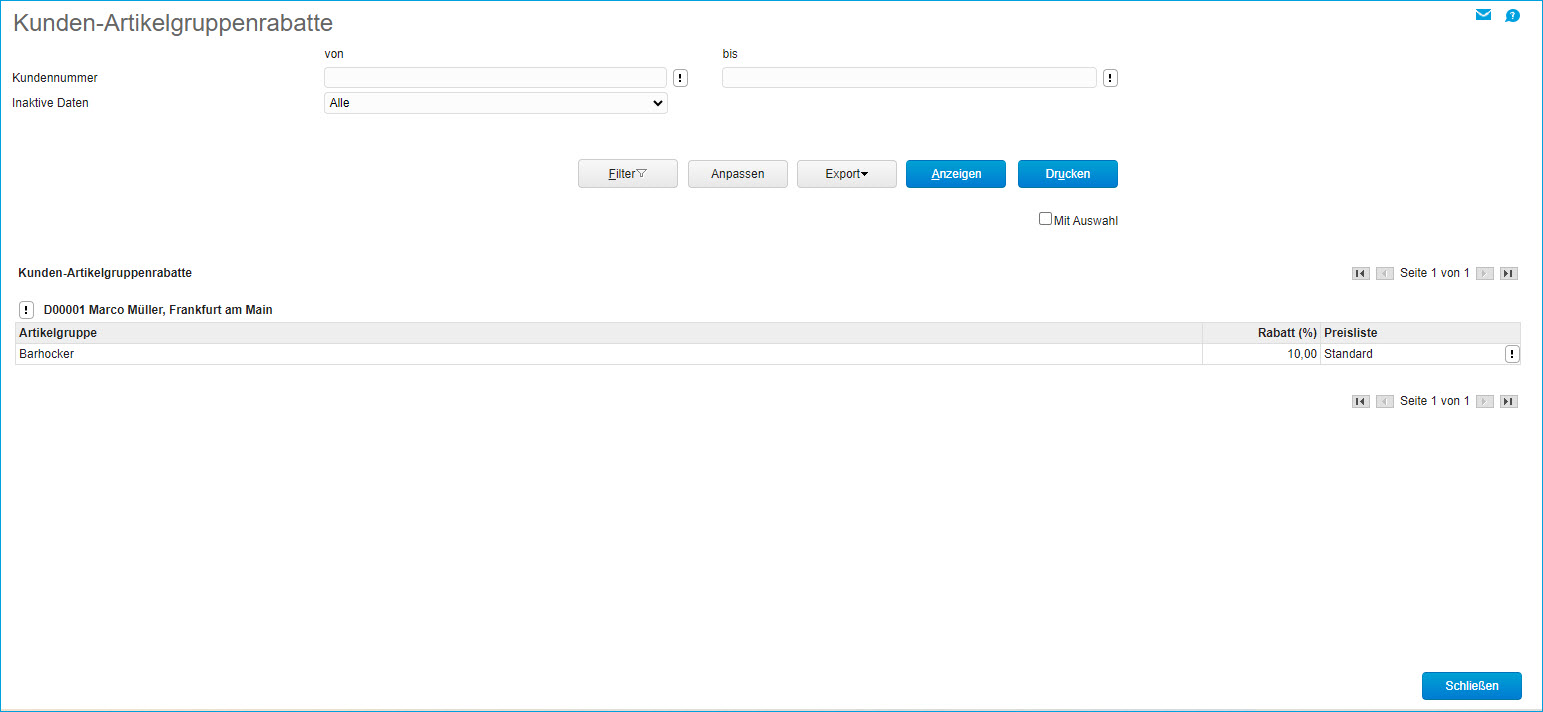
Task: Go to next page in upper pager
Action: (x=1485, y=273)
